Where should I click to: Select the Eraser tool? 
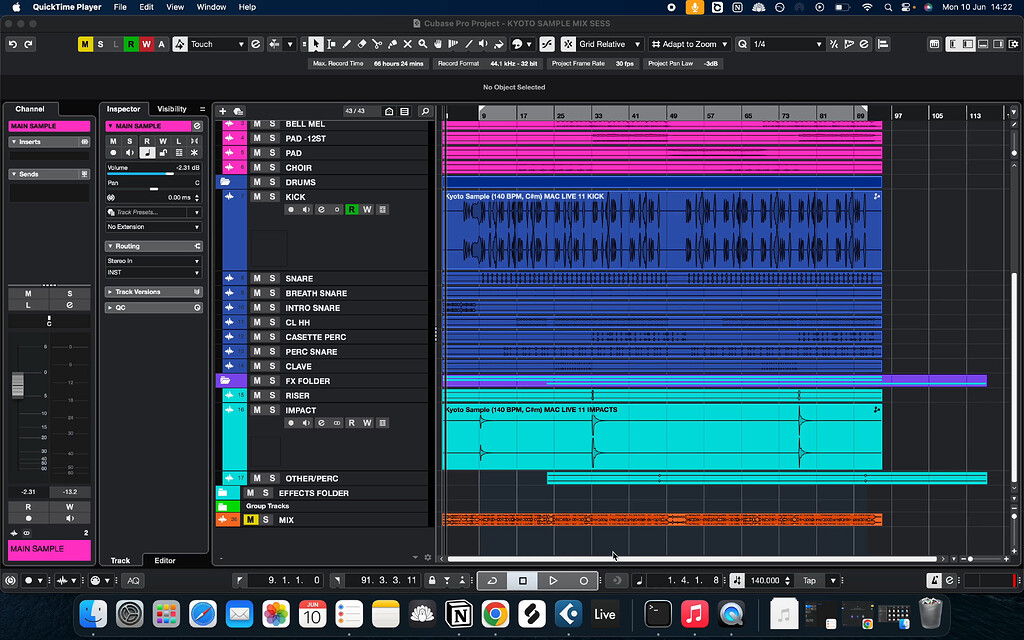click(x=361, y=44)
